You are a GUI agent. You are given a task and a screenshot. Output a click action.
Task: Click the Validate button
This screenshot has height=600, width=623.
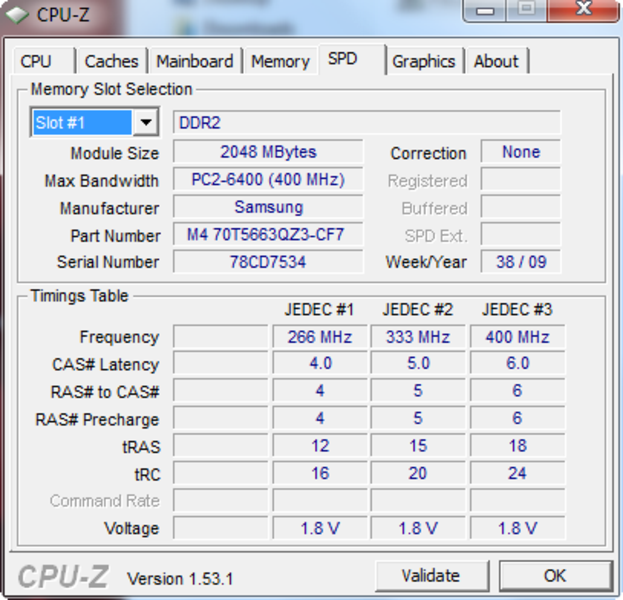tap(431, 575)
